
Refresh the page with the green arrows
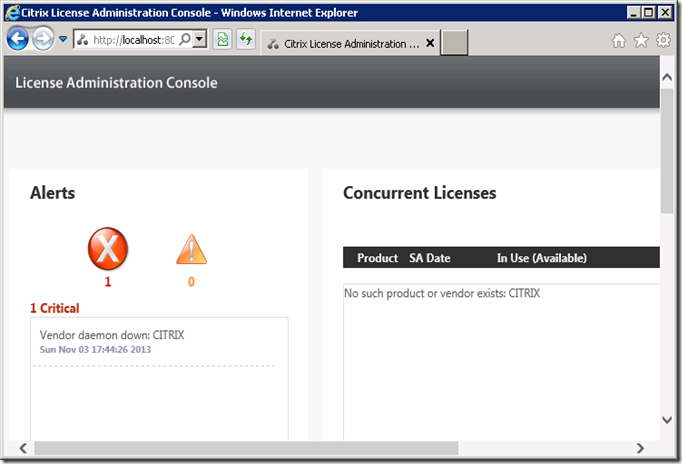(245, 40)
